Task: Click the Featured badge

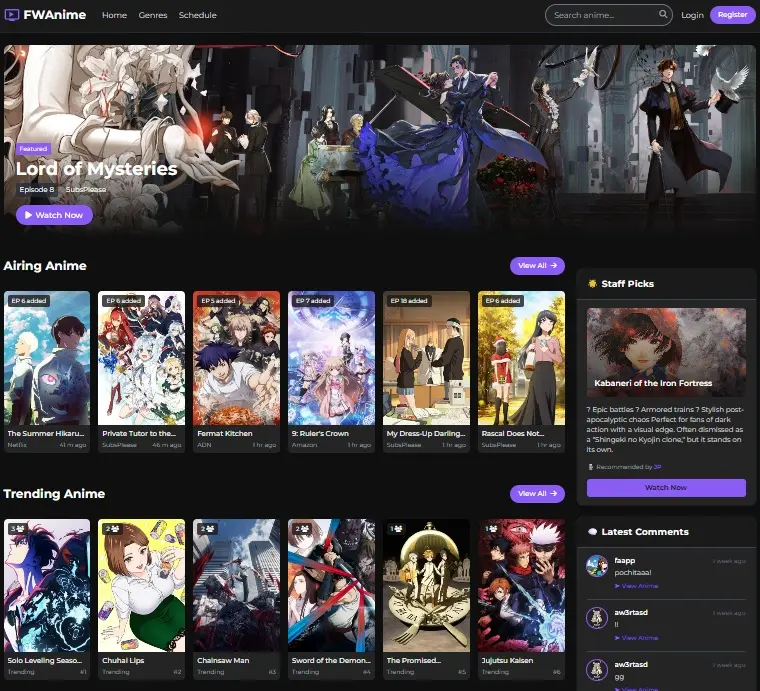Action: (x=33, y=149)
